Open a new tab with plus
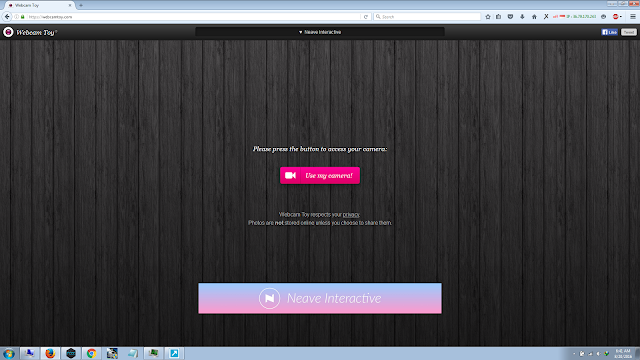This screenshot has width=640, height=360. (x=81, y=5)
